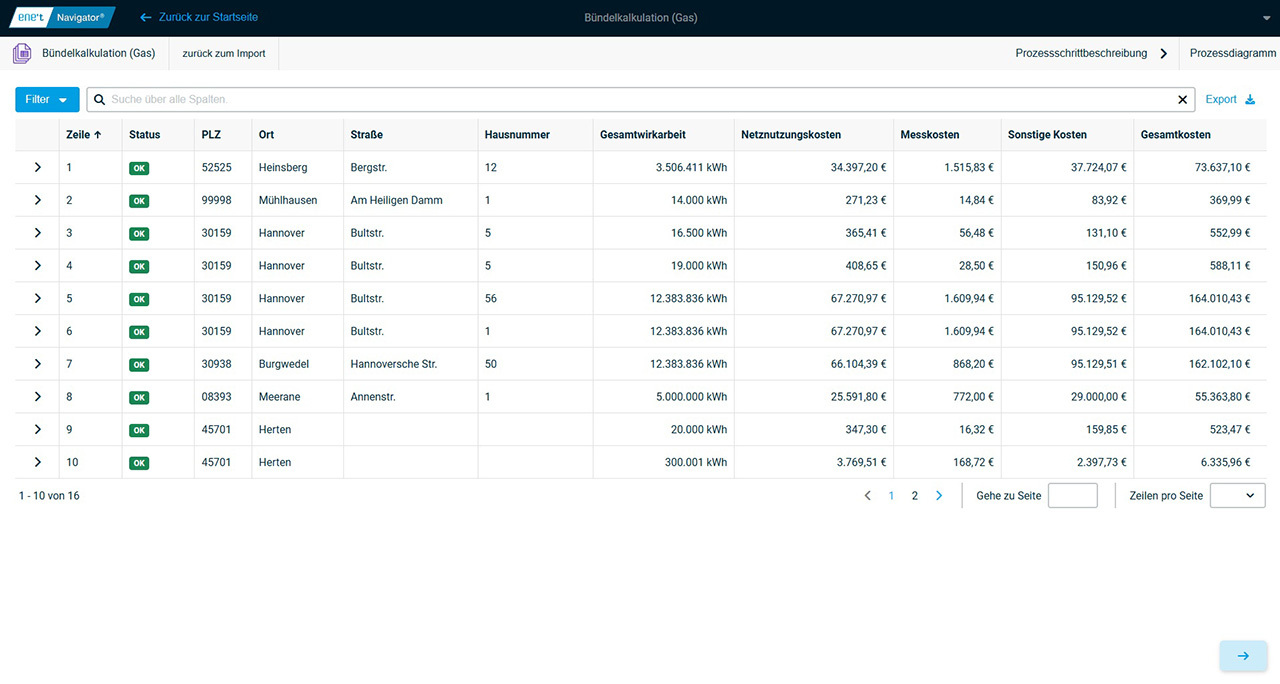Clear the search field with X icon
Viewport: 1280px width, 684px height.
1183,100
